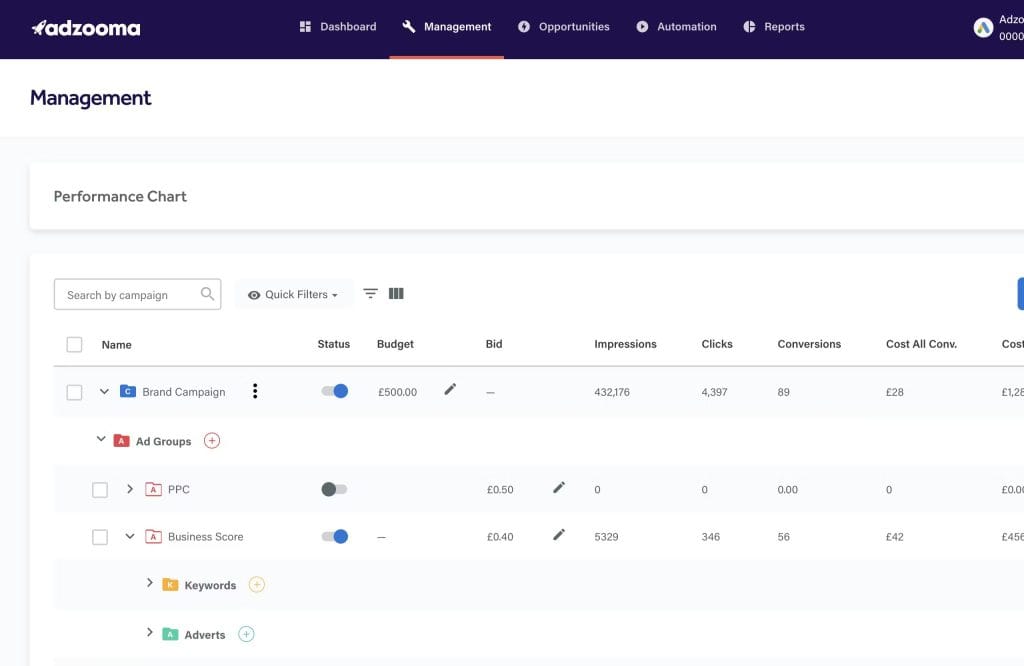Click the Google Ads account avatar icon
Viewport: 1024px width, 666px height.
tap(983, 27)
